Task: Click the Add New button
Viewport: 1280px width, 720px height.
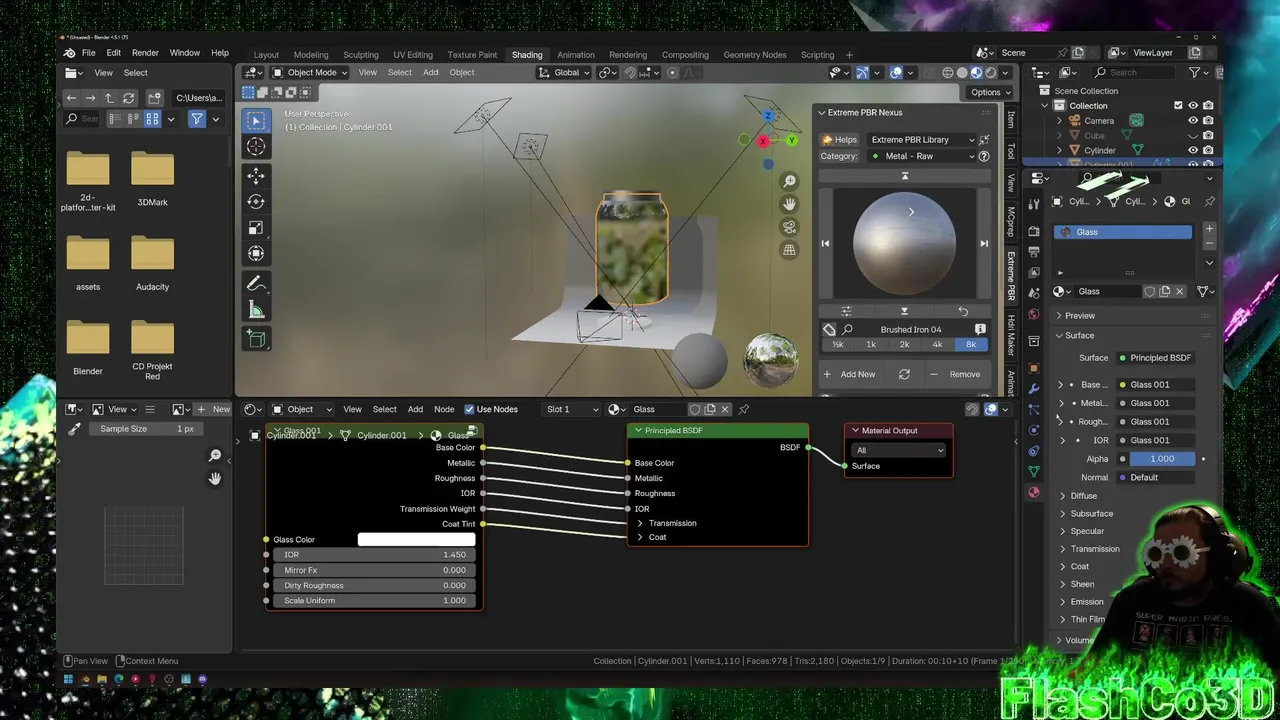Action: coord(849,374)
